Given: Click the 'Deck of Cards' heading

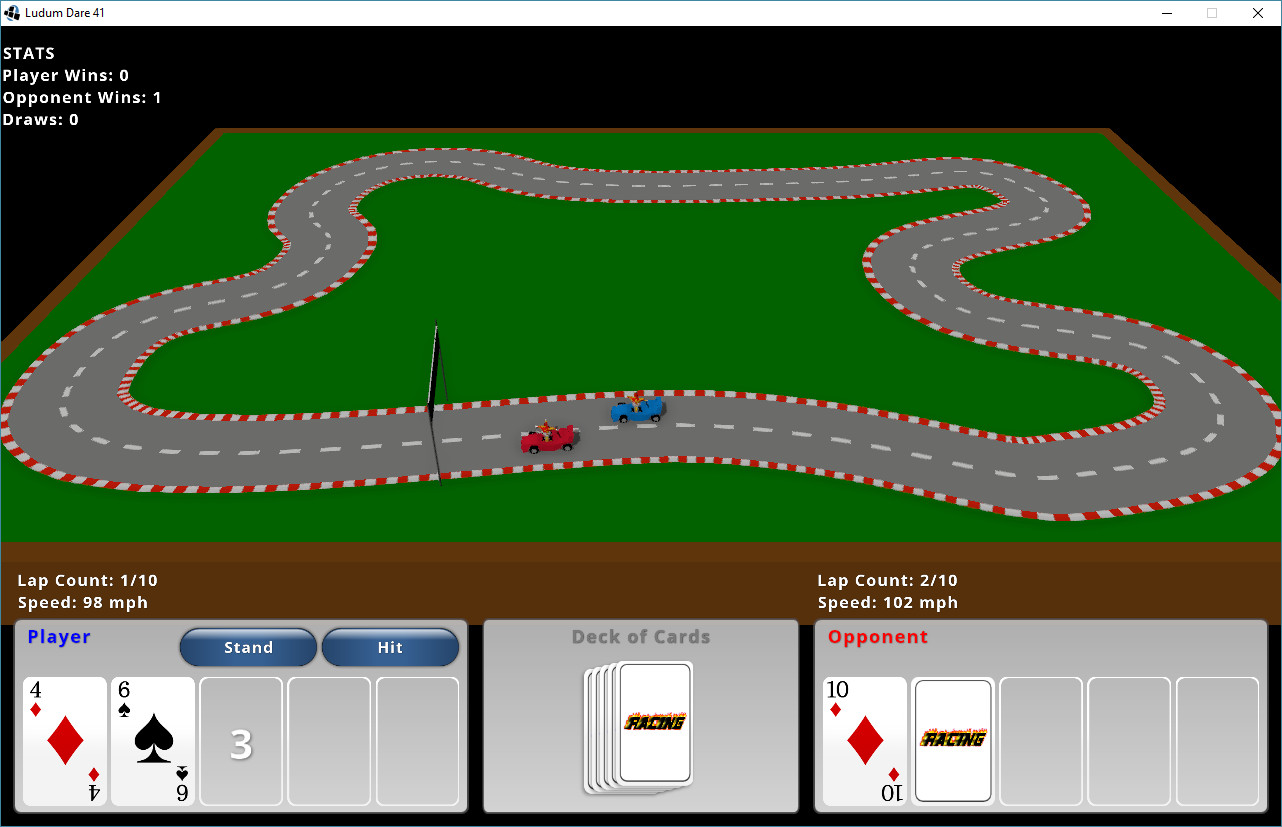Looking at the screenshot, I should (641, 637).
